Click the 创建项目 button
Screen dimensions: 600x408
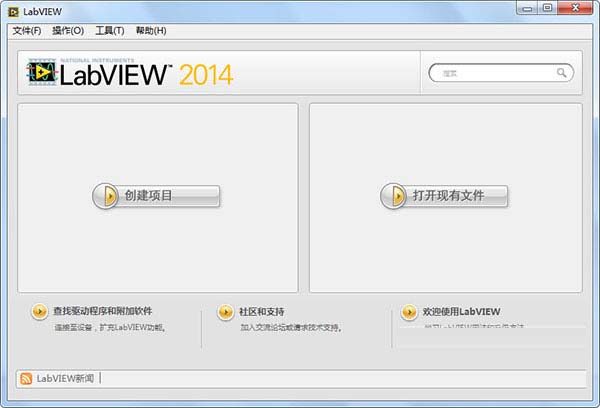click(156, 196)
